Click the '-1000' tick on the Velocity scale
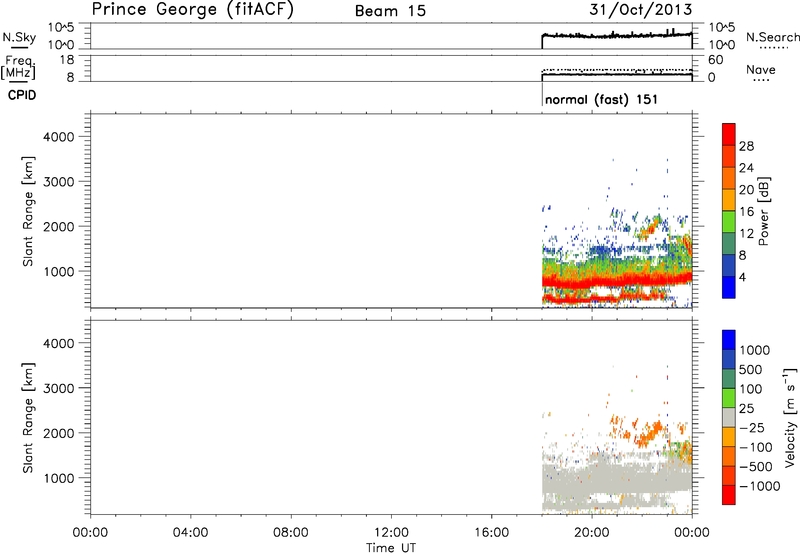This screenshot has width=800, height=554. [x=759, y=486]
